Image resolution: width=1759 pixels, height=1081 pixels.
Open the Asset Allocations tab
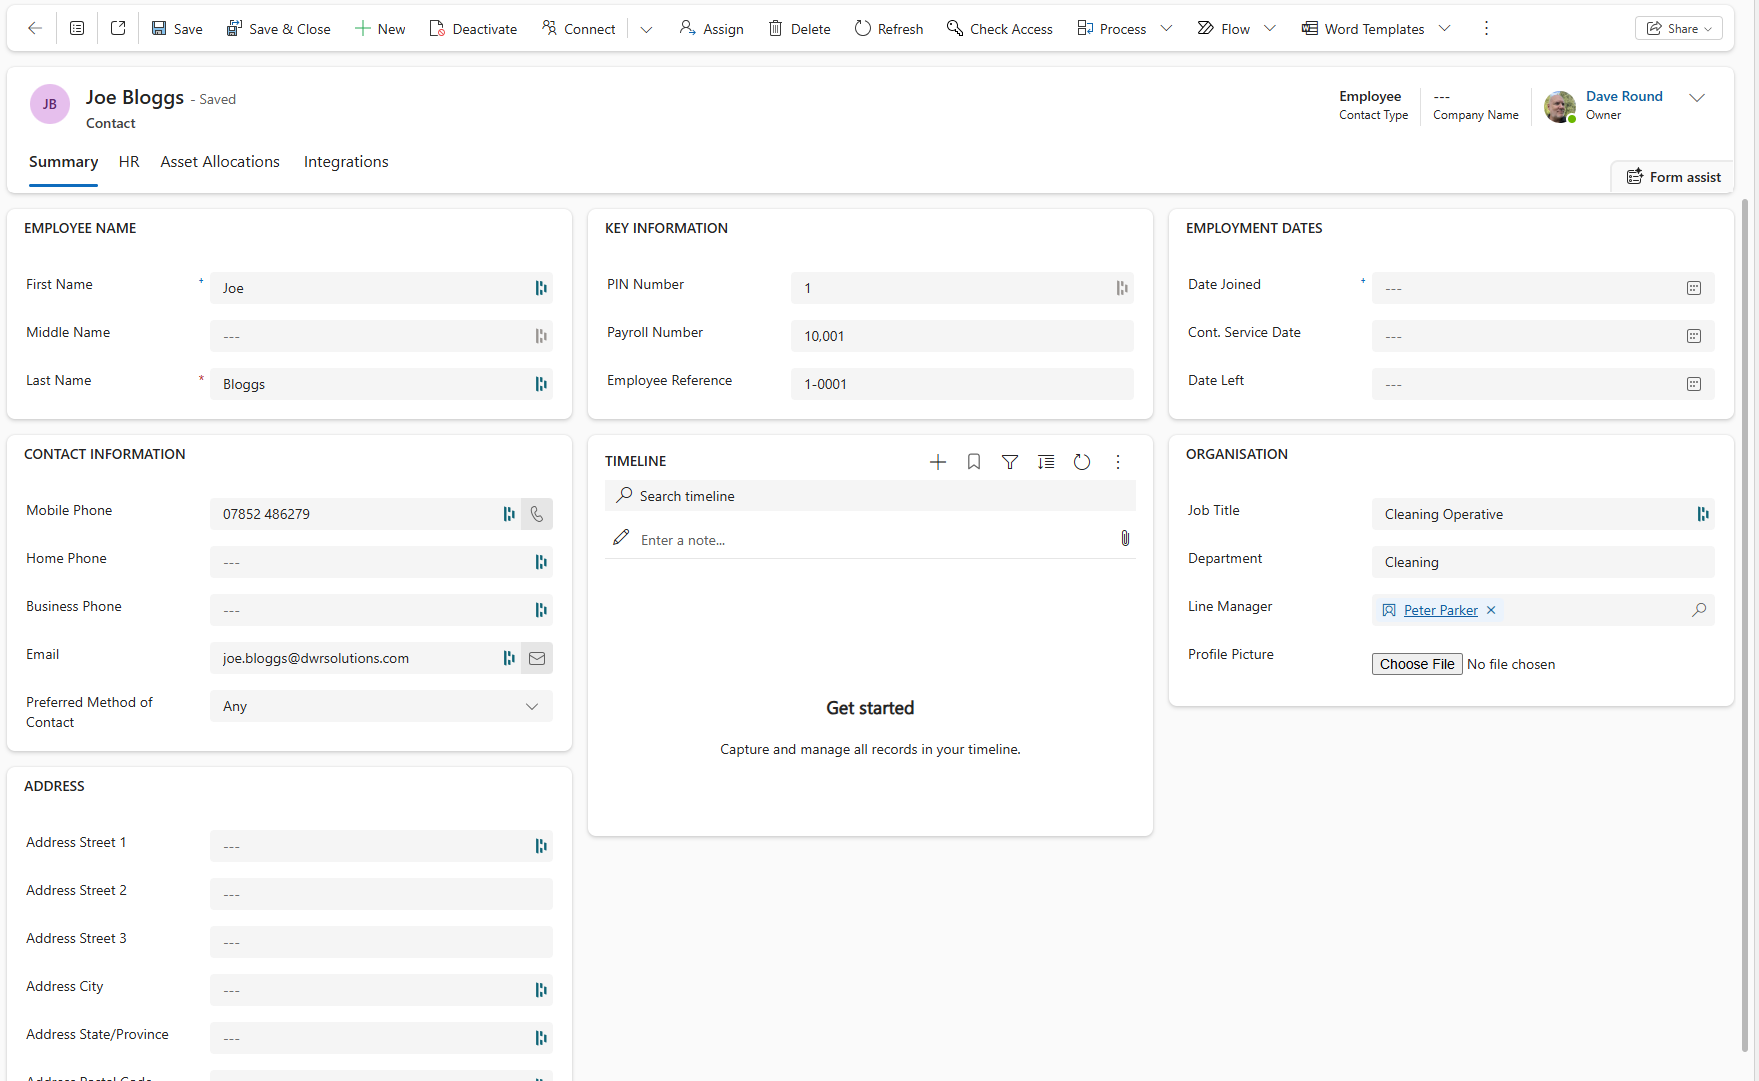[x=219, y=162]
